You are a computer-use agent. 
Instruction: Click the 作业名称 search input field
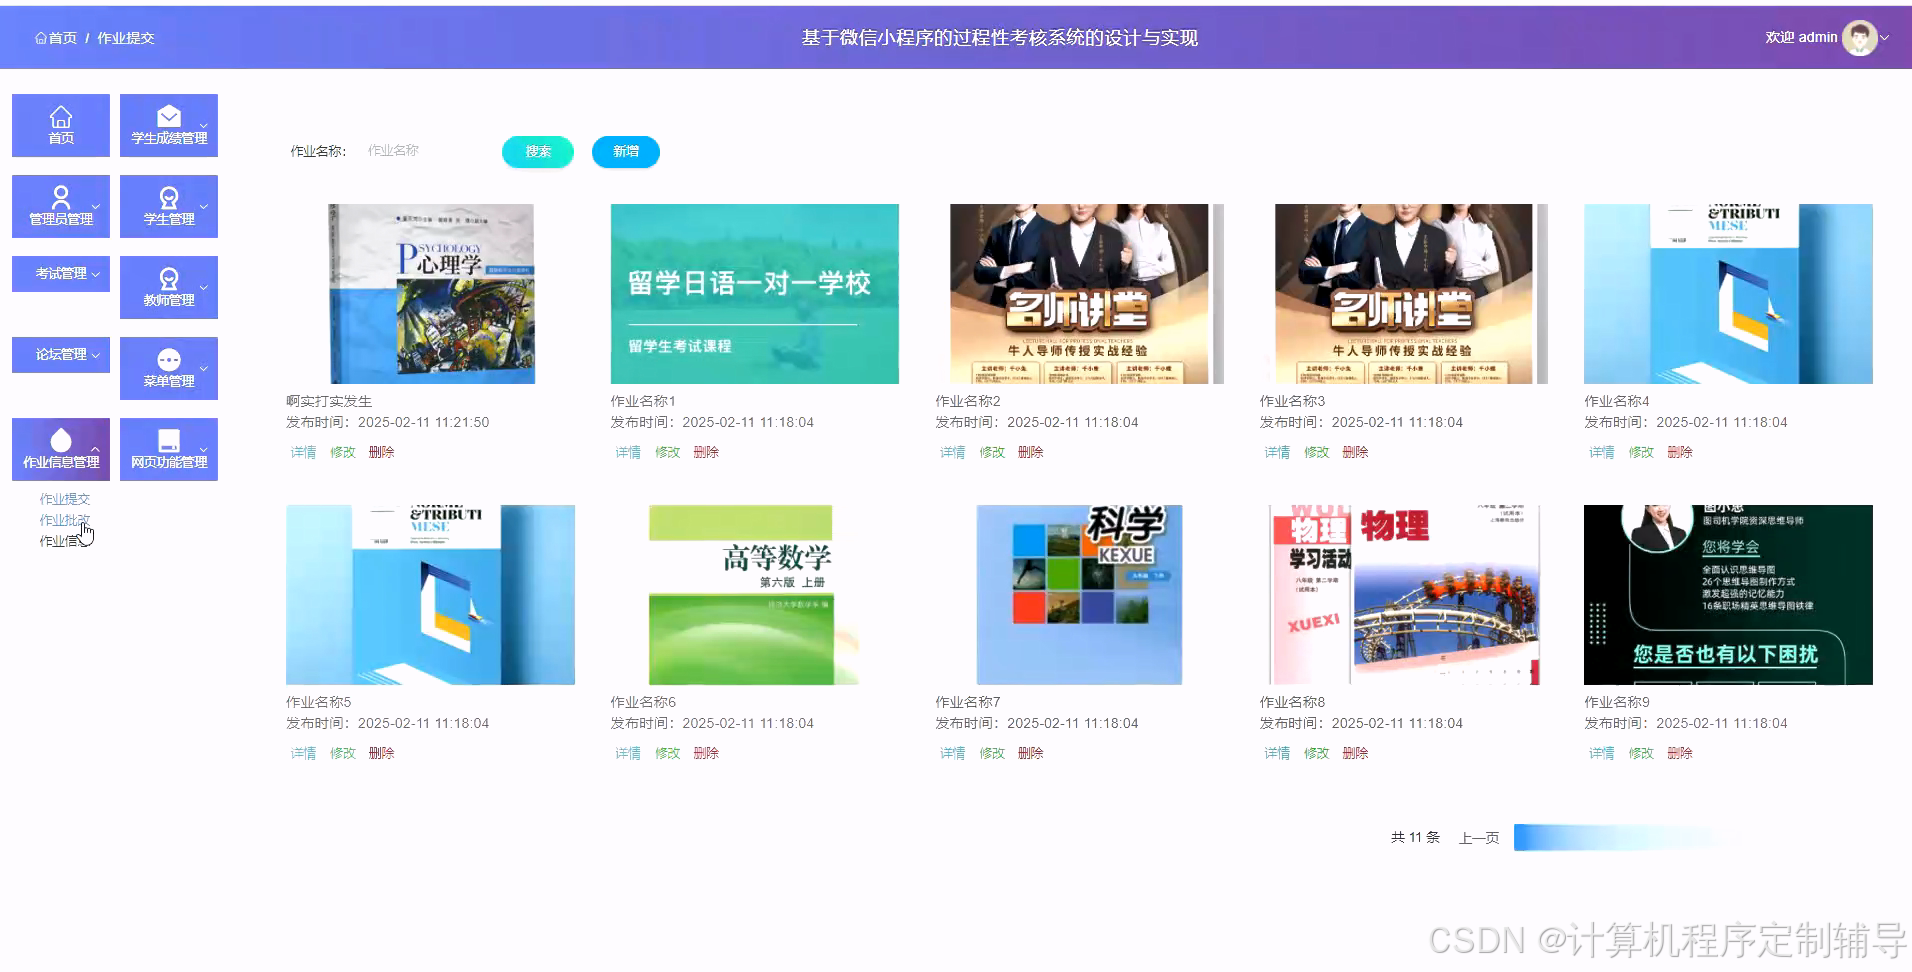(x=420, y=150)
